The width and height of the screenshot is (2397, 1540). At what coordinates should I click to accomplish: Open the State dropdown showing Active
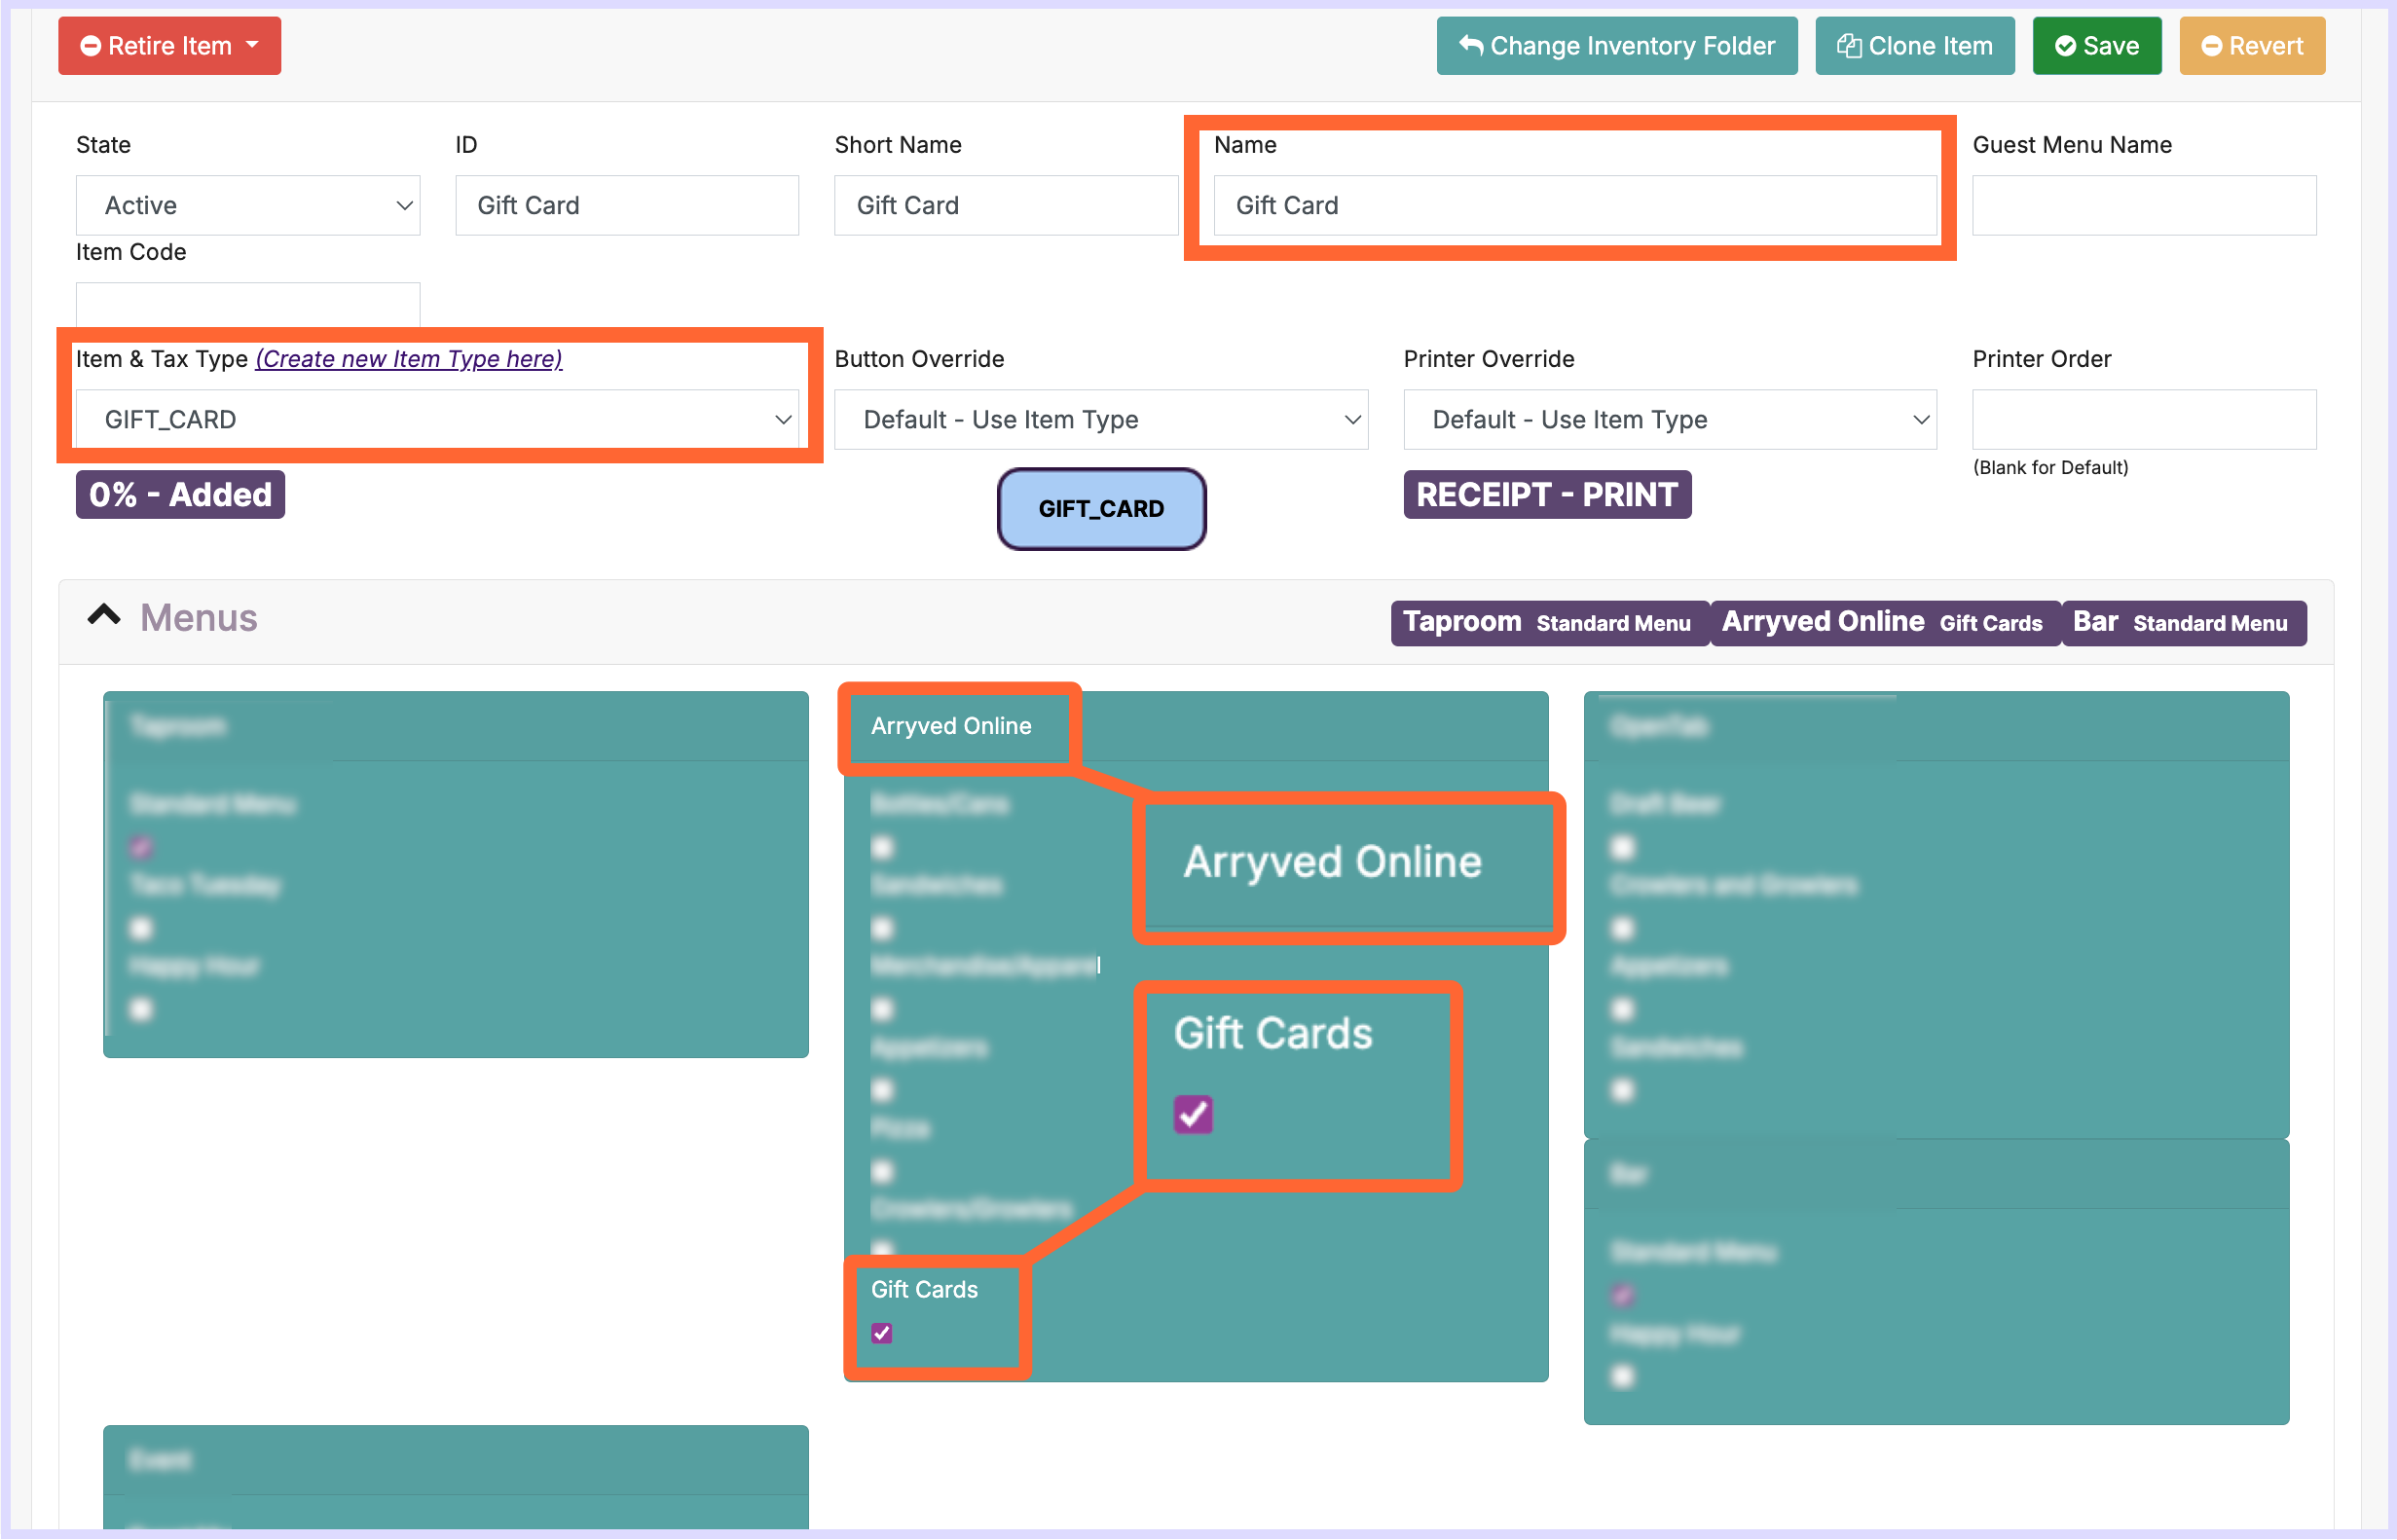click(x=247, y=205)
